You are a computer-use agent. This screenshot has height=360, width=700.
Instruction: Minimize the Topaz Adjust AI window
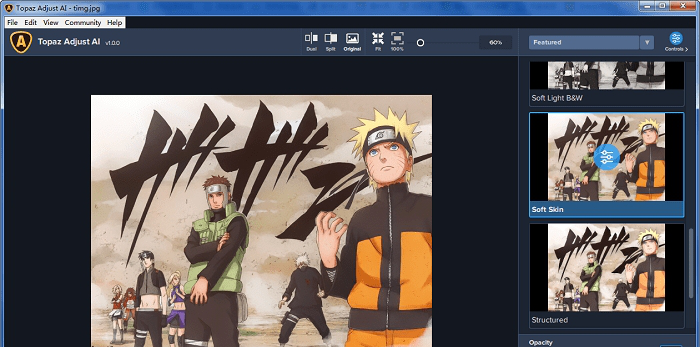(646, 6)
